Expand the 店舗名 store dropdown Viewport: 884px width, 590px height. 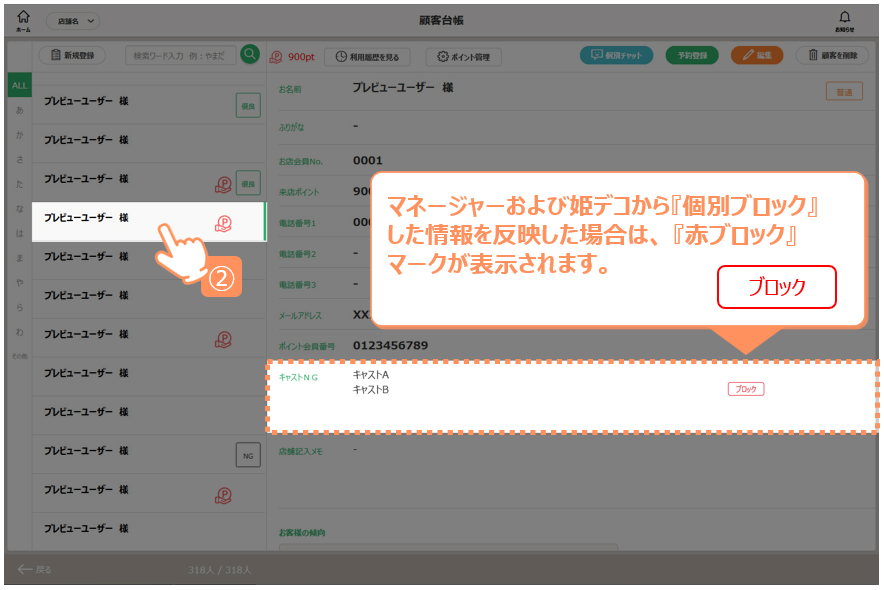tap(72, 21)
